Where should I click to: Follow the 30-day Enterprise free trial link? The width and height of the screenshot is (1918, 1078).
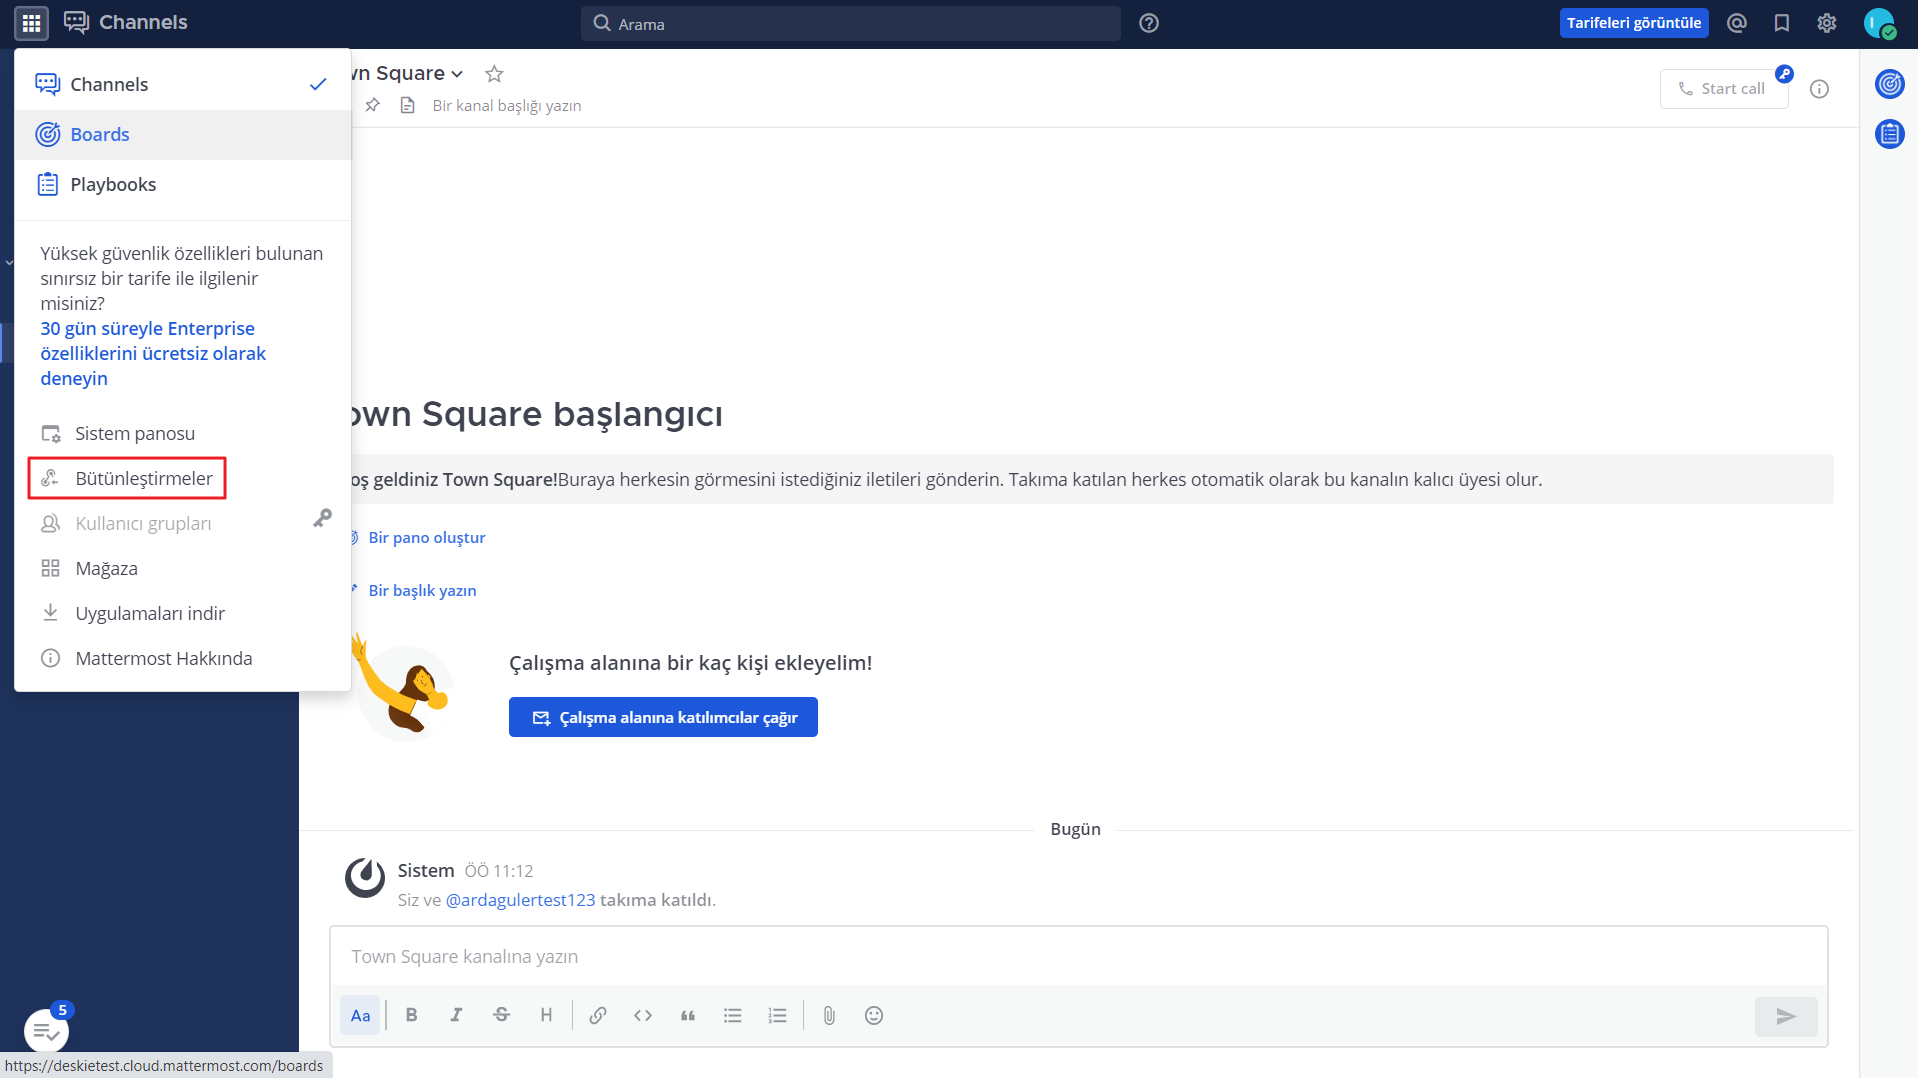point(153,353)
